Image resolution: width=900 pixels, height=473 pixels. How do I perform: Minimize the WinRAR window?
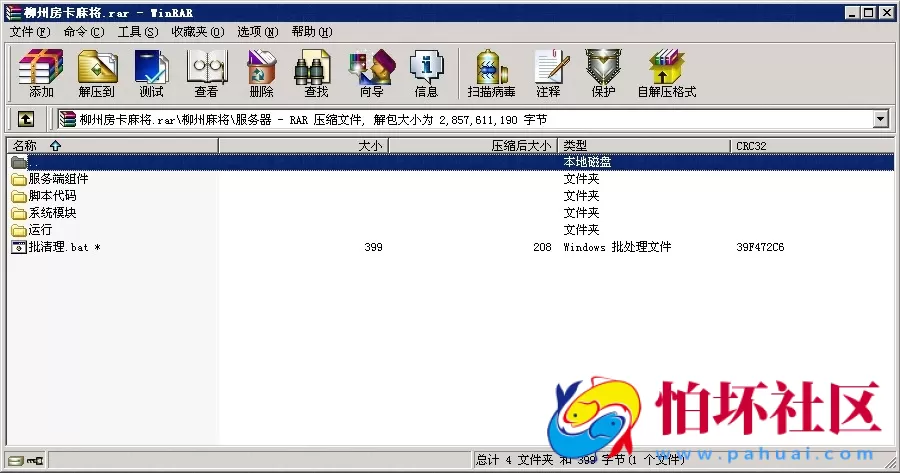(853, 12)
